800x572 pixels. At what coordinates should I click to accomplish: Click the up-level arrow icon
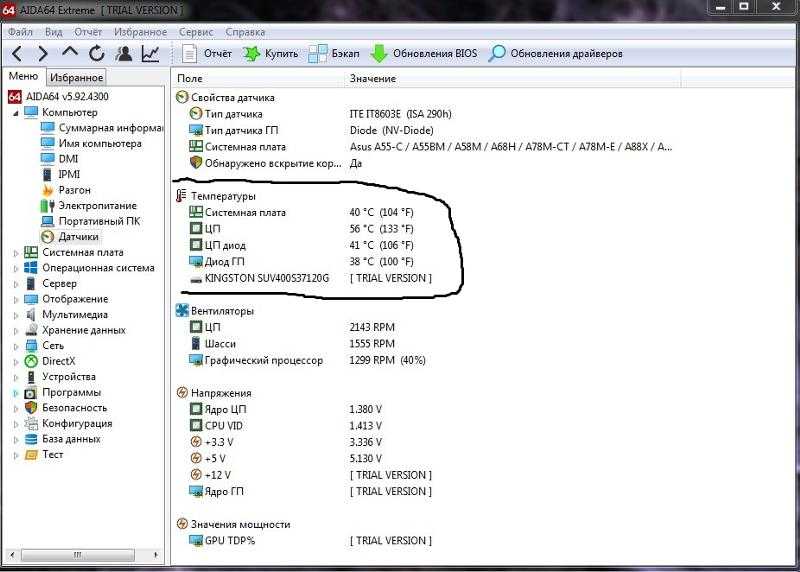click(69, 52)
